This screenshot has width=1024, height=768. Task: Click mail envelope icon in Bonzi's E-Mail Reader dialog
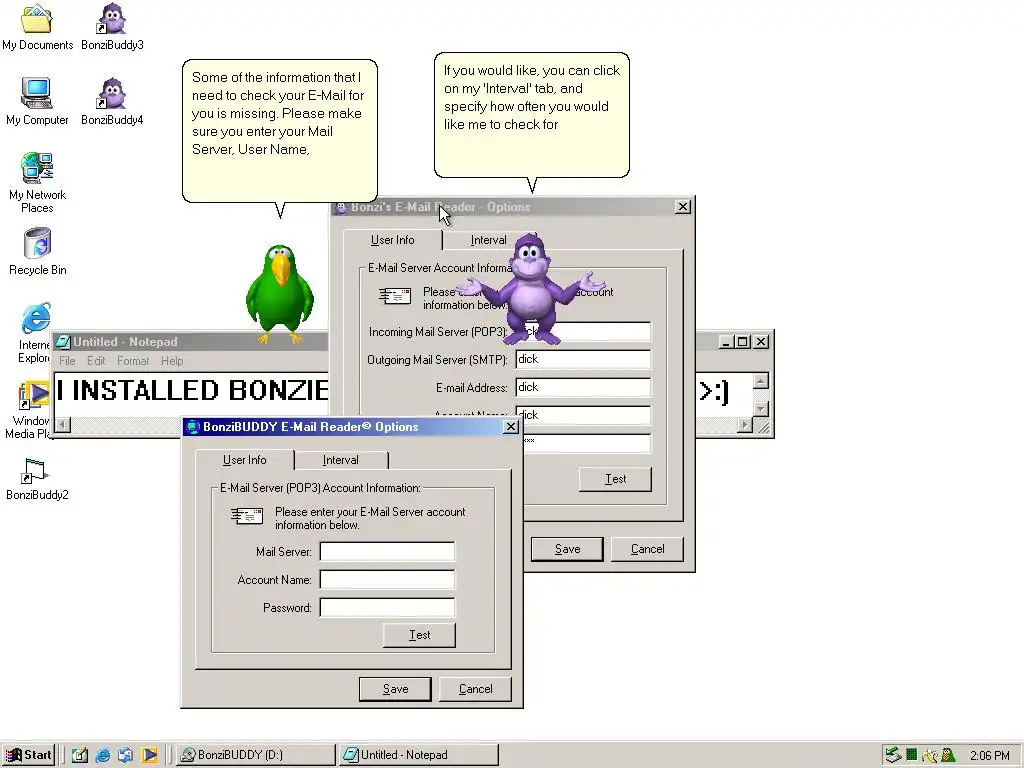tap(394, 296)
